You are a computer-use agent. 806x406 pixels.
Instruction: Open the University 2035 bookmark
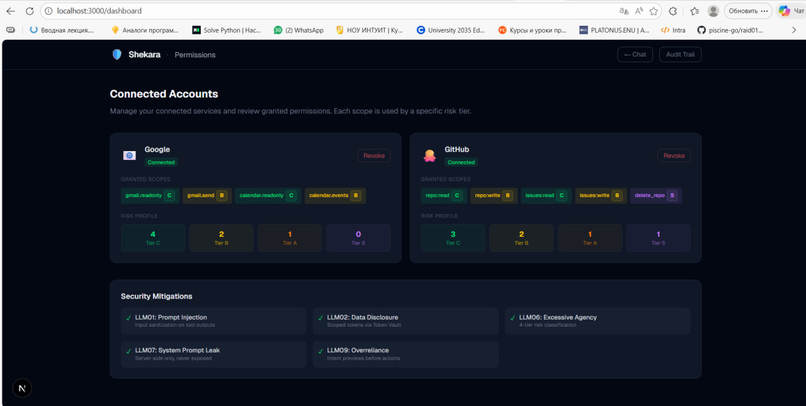coord(451,30)
